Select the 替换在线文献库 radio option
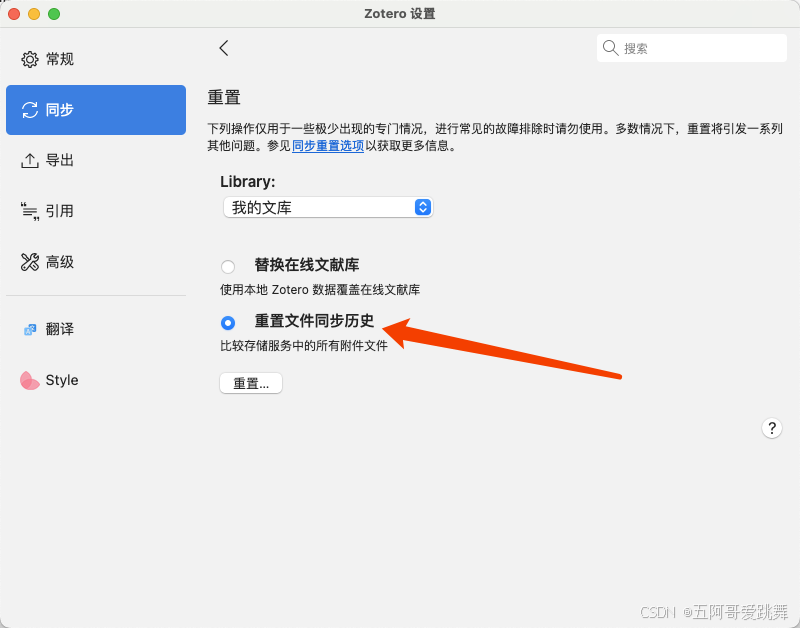The width and height of the screenshot is (800, 628). [x=228, y=266]
